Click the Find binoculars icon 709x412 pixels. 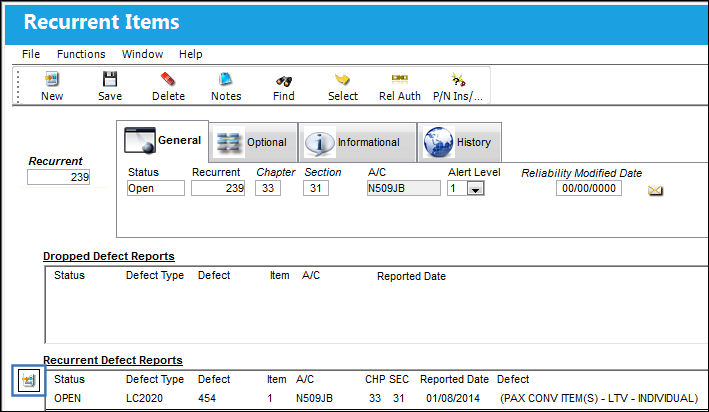pyautogui.click(x=284, y=81)
